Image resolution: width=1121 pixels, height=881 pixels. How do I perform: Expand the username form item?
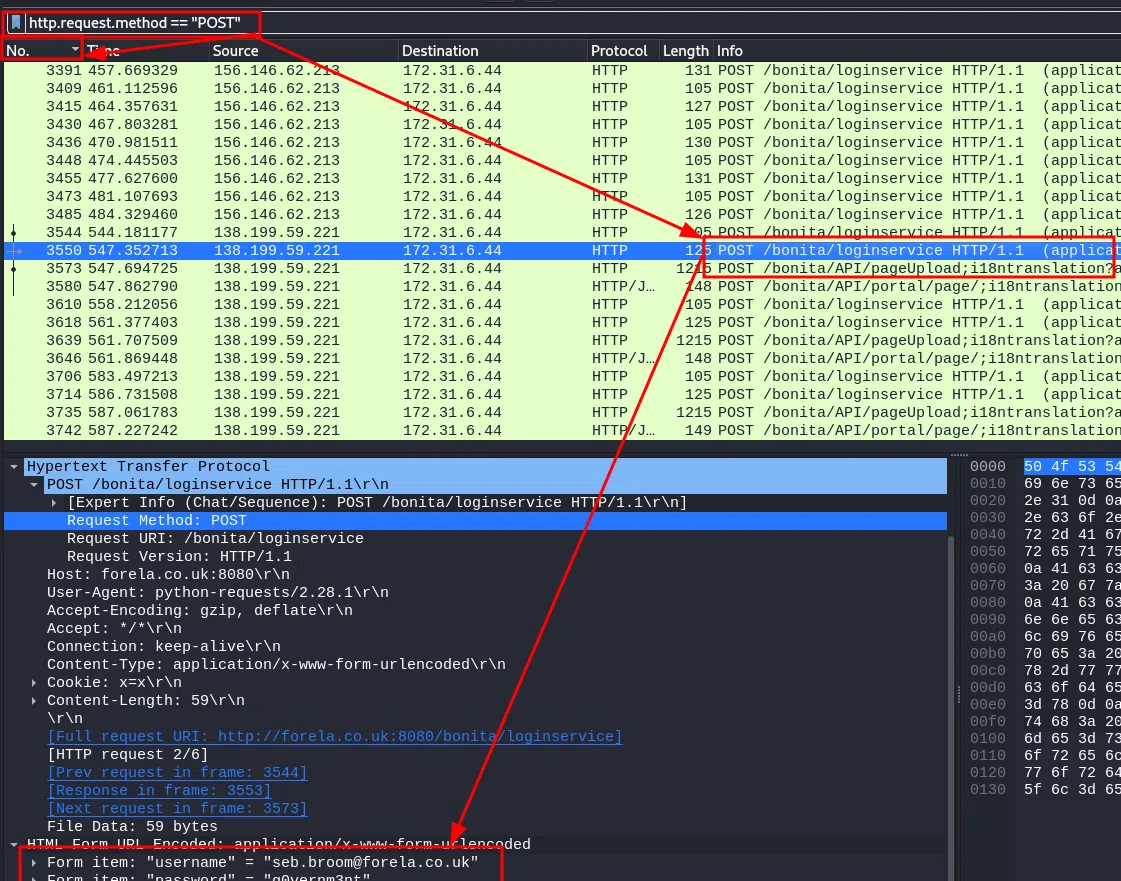tap(36, 862)
